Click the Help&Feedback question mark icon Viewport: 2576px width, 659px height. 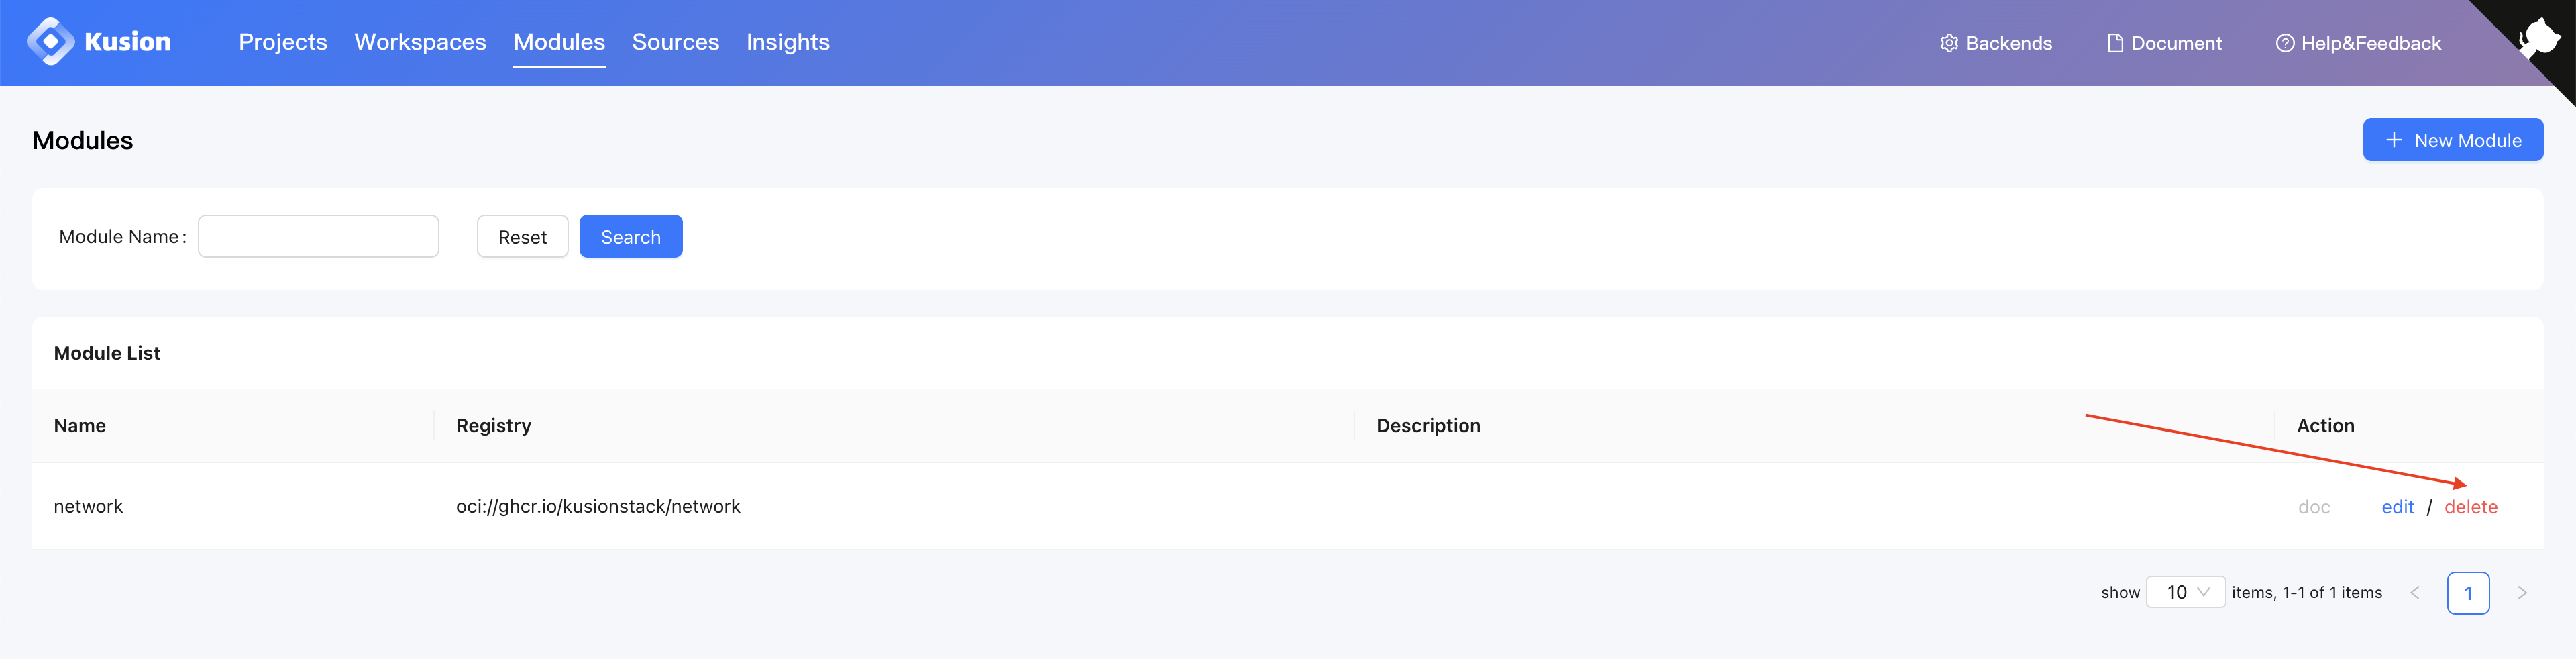2284,43
